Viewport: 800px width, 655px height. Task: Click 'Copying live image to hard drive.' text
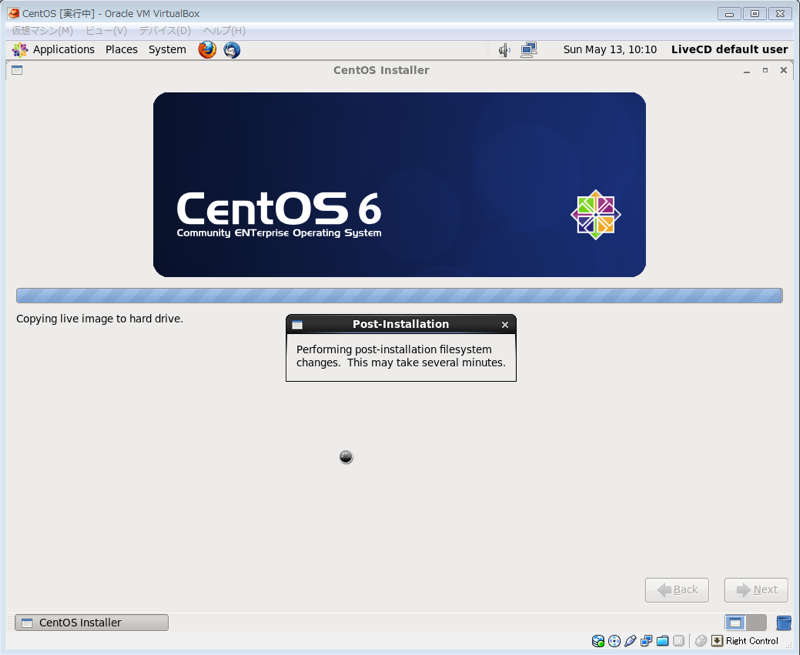pyautogui.click(x=99, y=319)
